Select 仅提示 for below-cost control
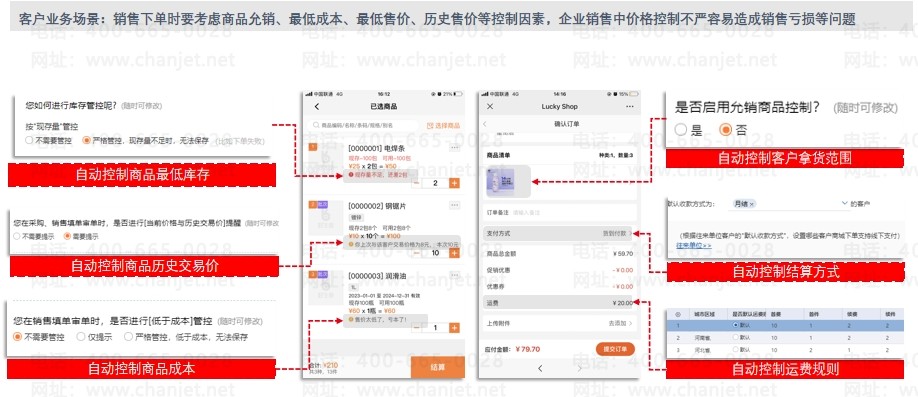Image resolution: width=918 pixels, height=397 pixels. click(x=81, y=337)
